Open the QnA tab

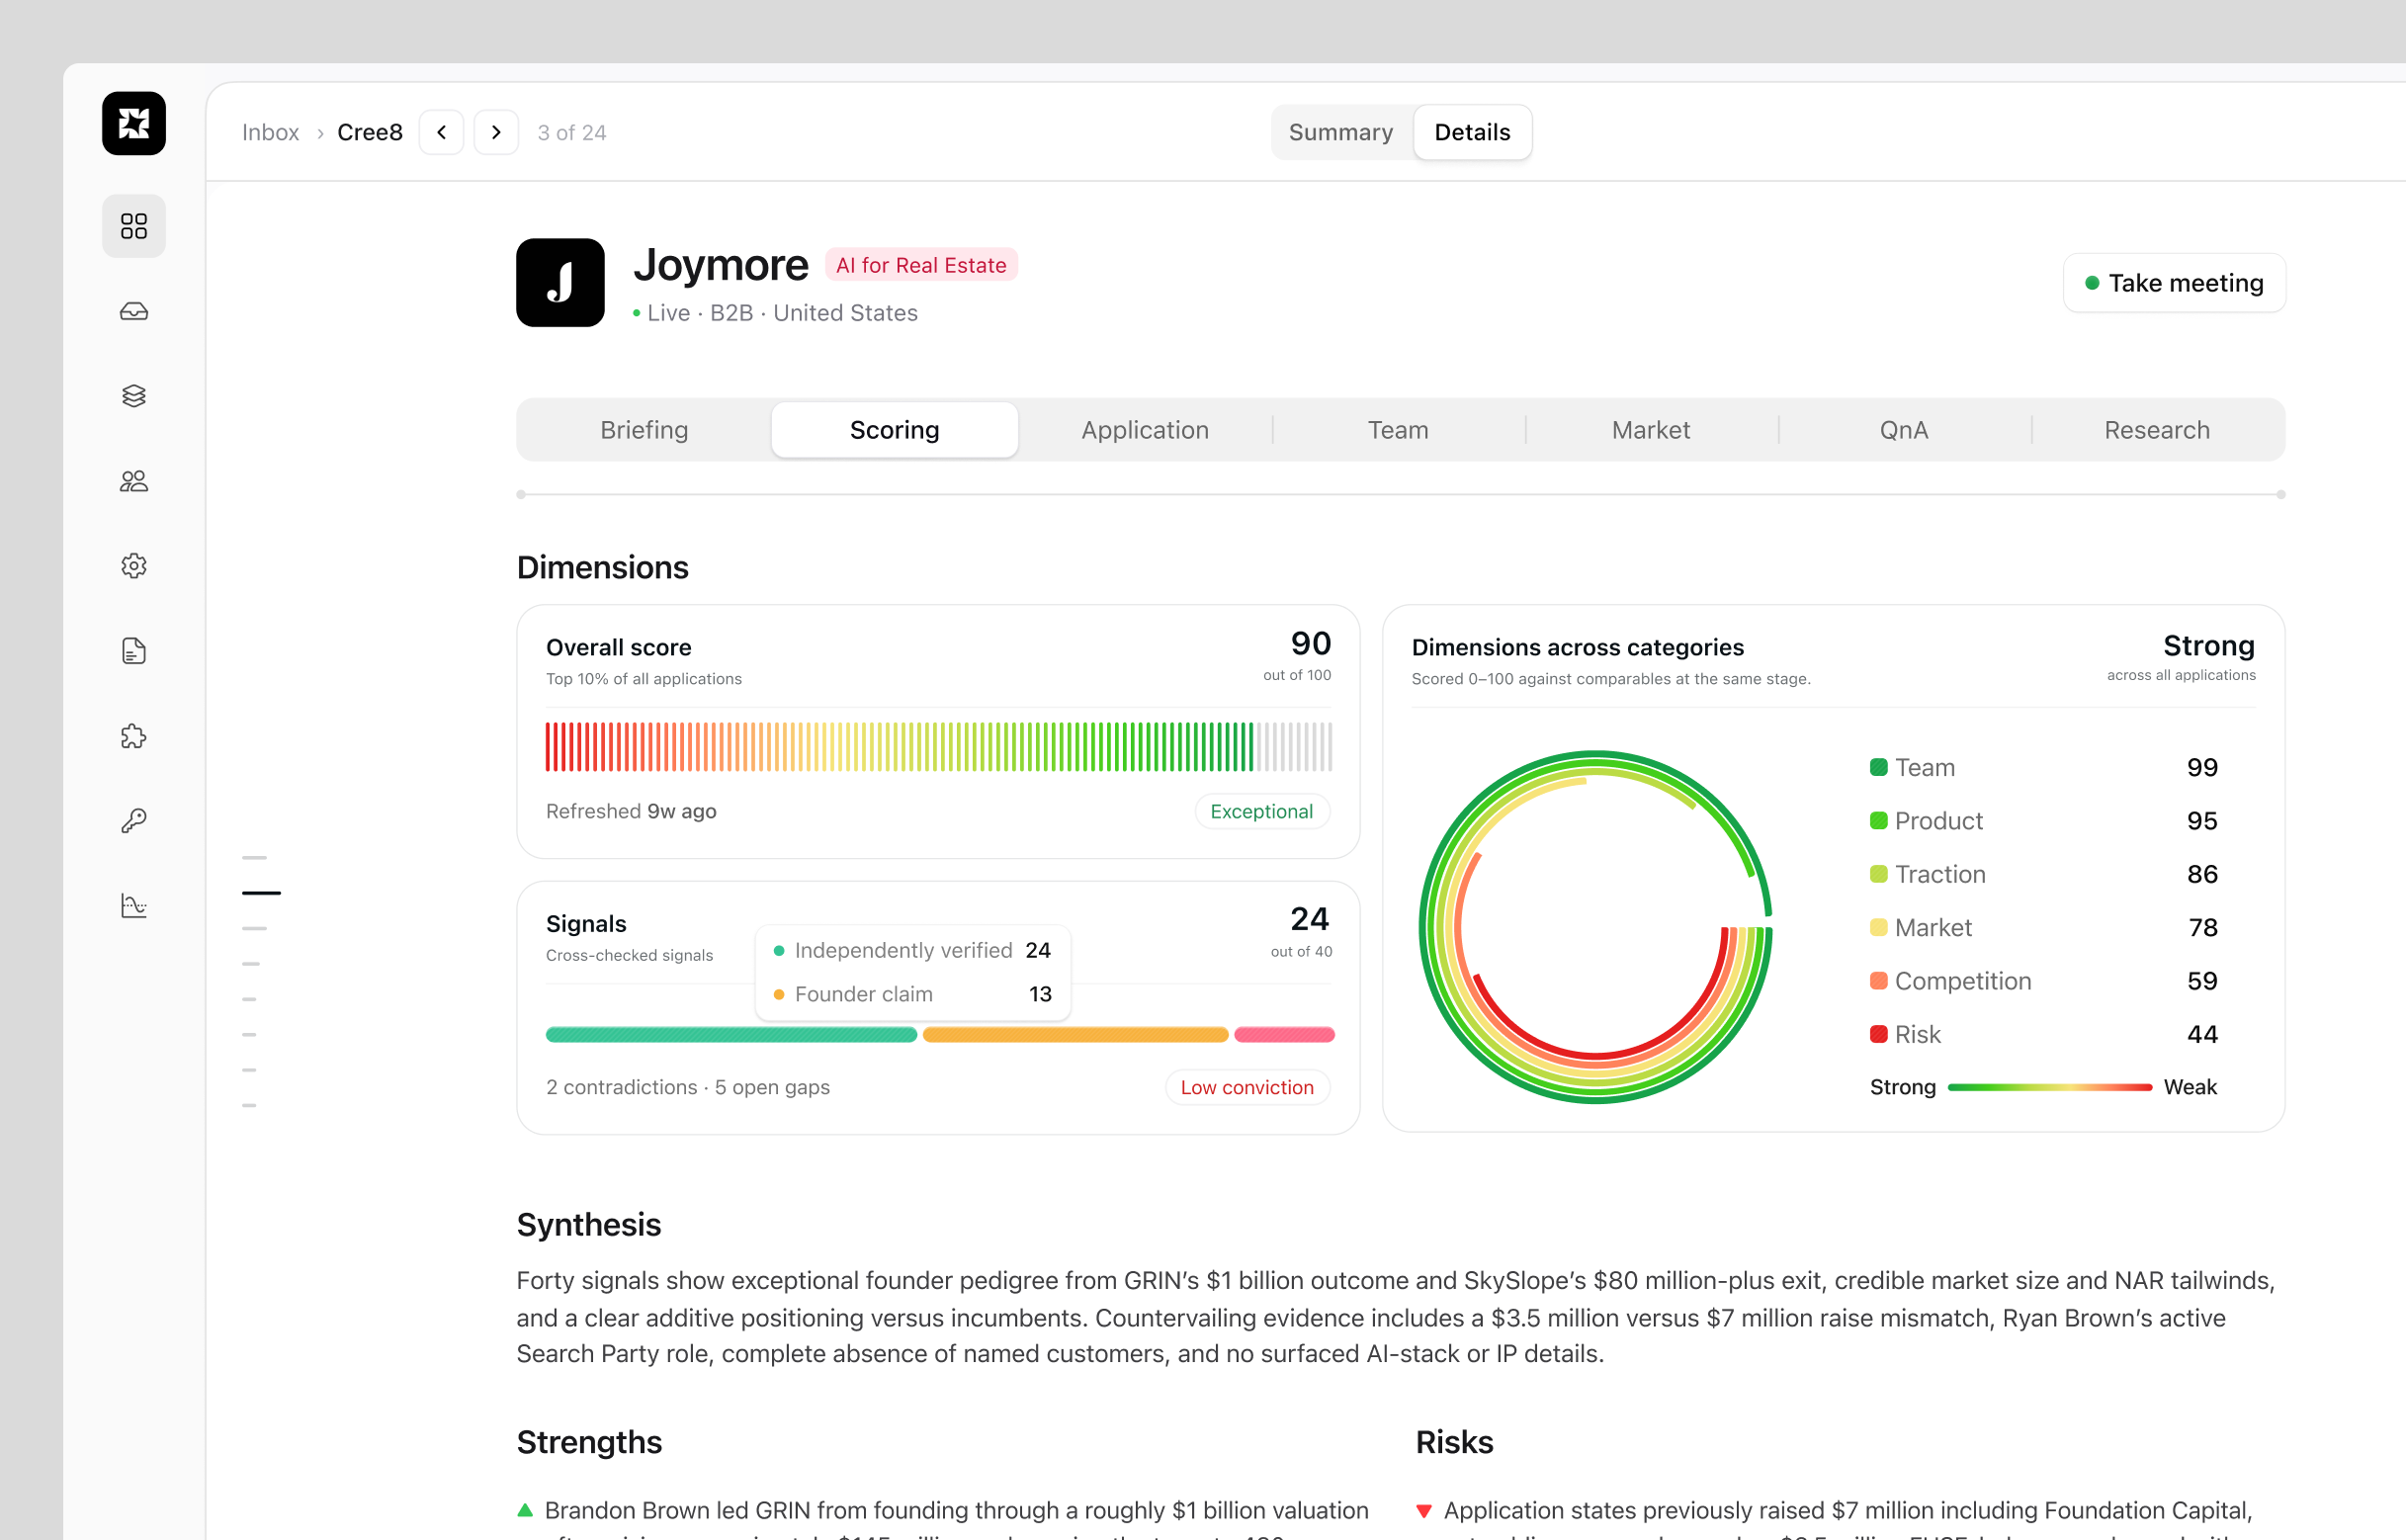click(1904, 430)
